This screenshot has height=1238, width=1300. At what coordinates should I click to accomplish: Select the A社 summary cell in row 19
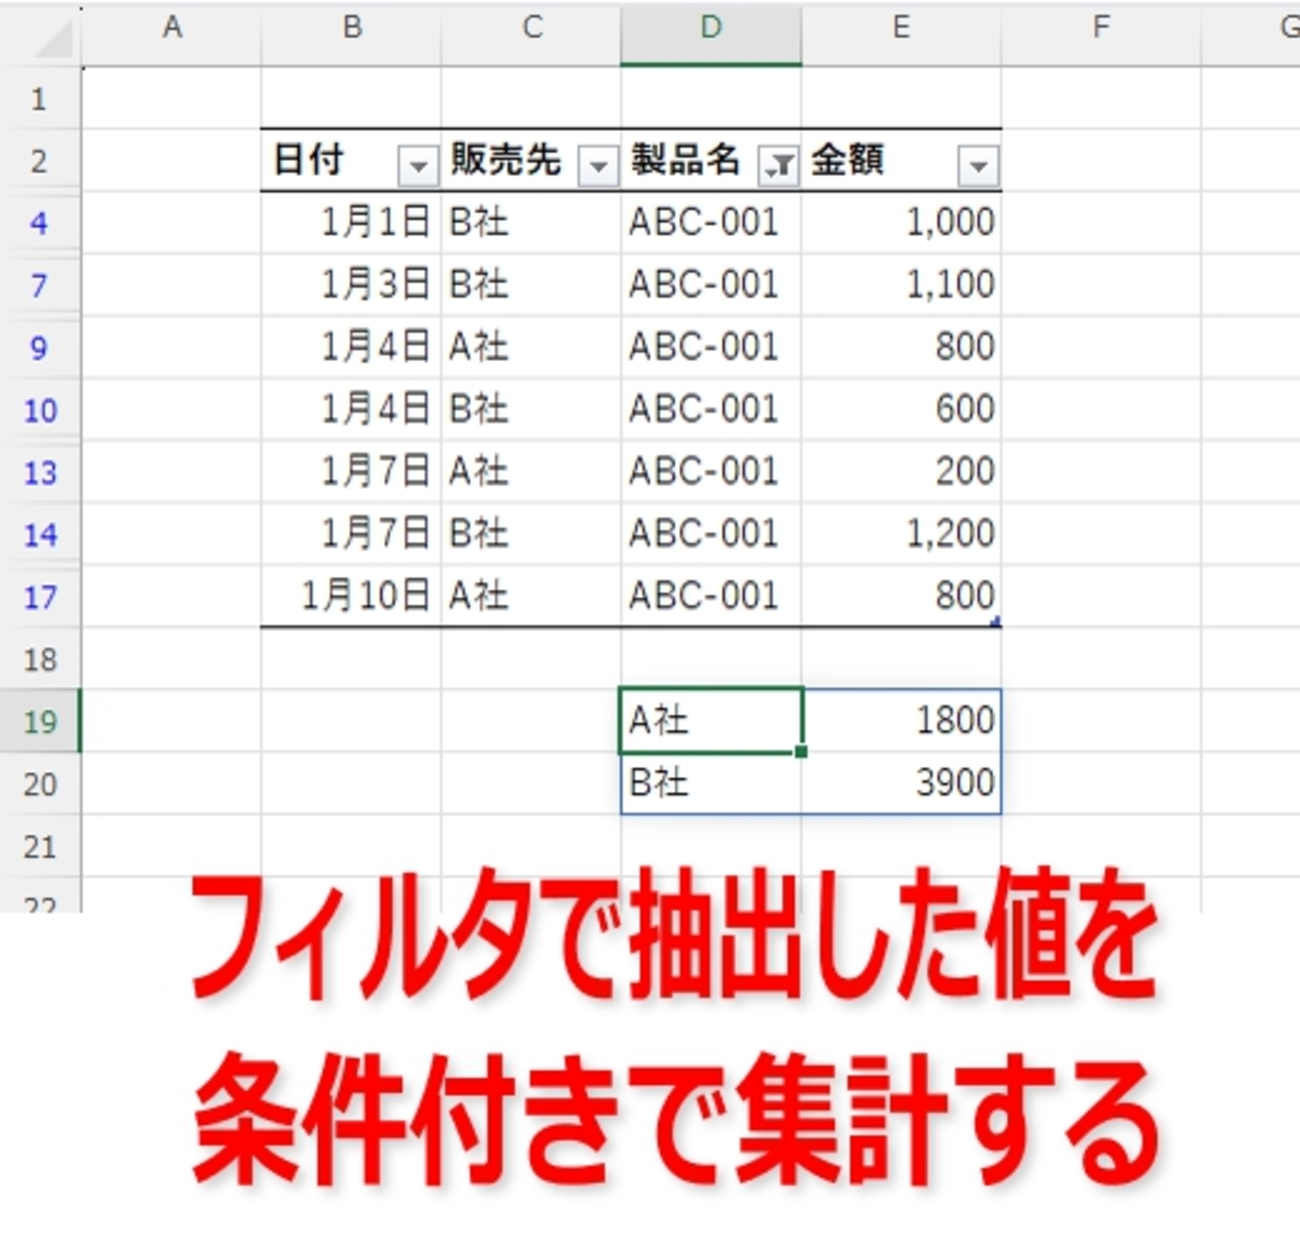click(x=711, y=721)
